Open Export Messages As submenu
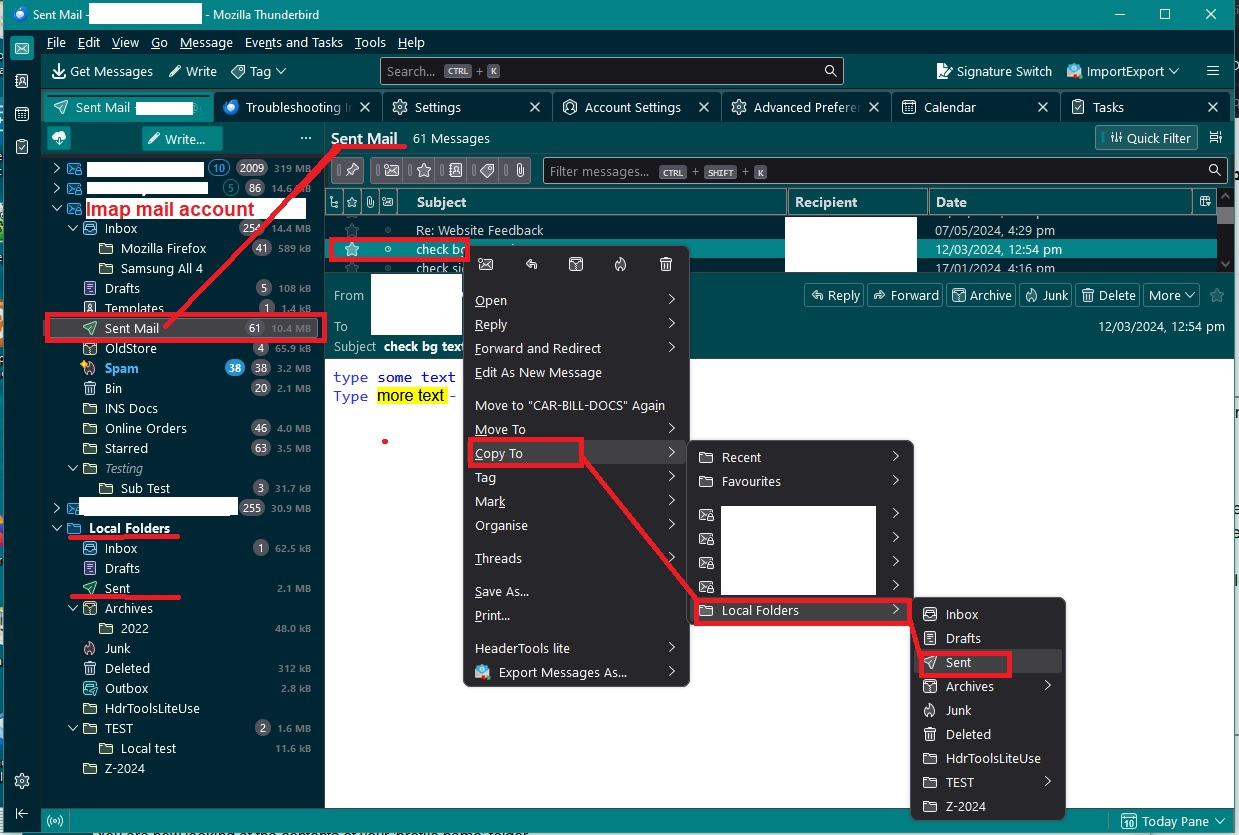The width and height of the screenshot is (1239, 835). click(x=576, y=672)
